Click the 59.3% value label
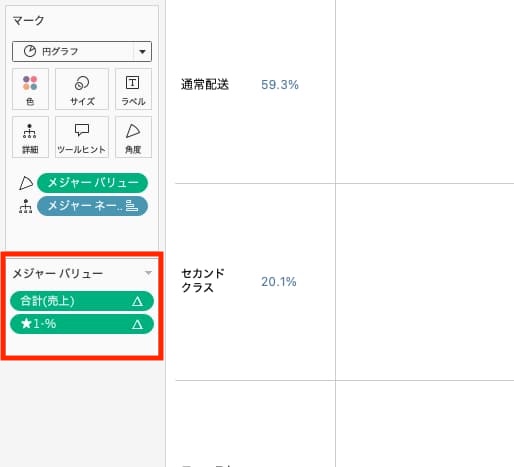The width and height of the screenshot is (514, 467). tap(280, 85)
